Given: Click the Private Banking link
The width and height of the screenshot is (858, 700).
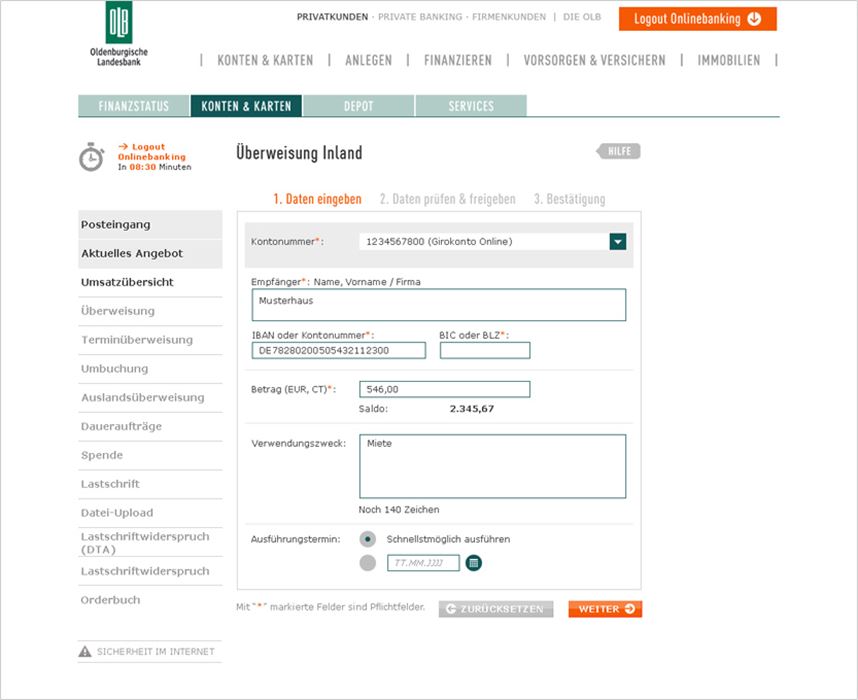Looking at the screenshot, I should pos(420,17).
